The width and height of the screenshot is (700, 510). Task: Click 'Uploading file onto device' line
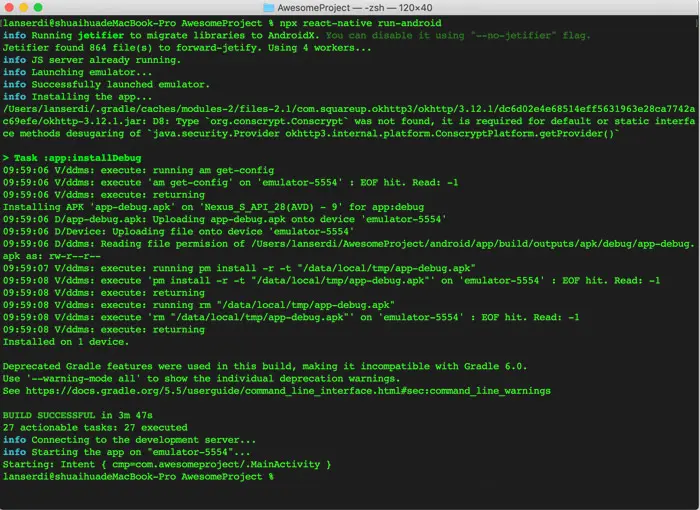coord(179,231)
